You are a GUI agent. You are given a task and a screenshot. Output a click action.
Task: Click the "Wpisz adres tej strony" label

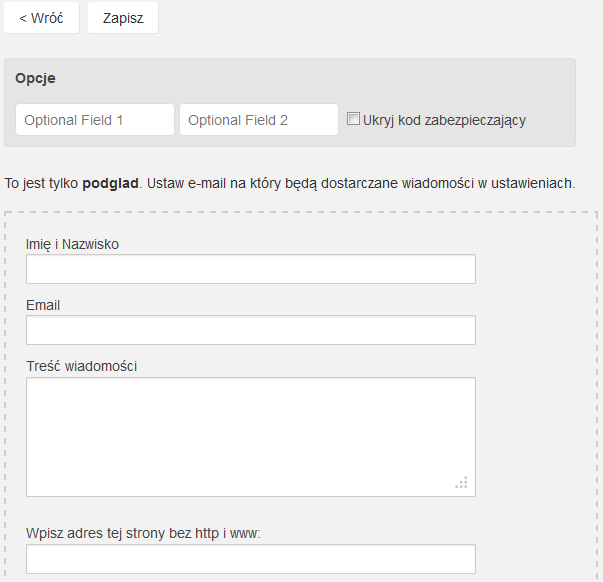143,533
